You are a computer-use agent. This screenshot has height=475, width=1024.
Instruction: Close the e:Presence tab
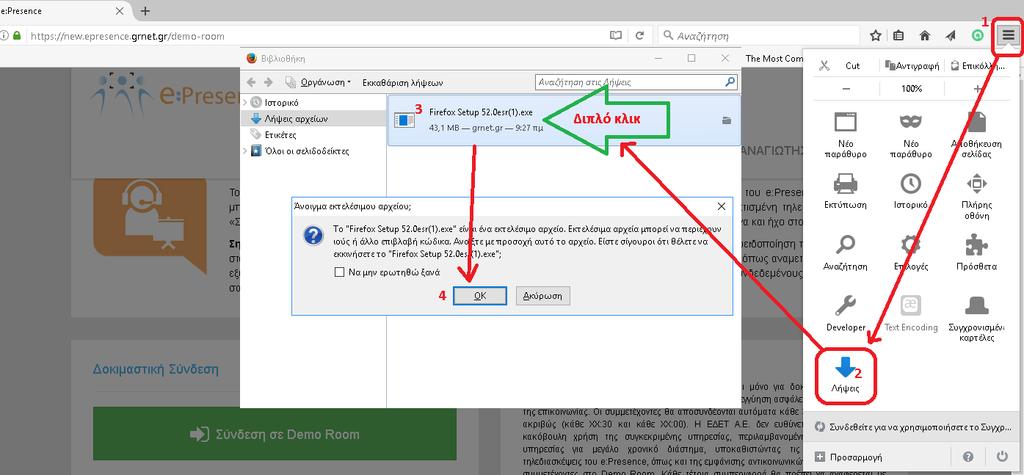[120, 11]
